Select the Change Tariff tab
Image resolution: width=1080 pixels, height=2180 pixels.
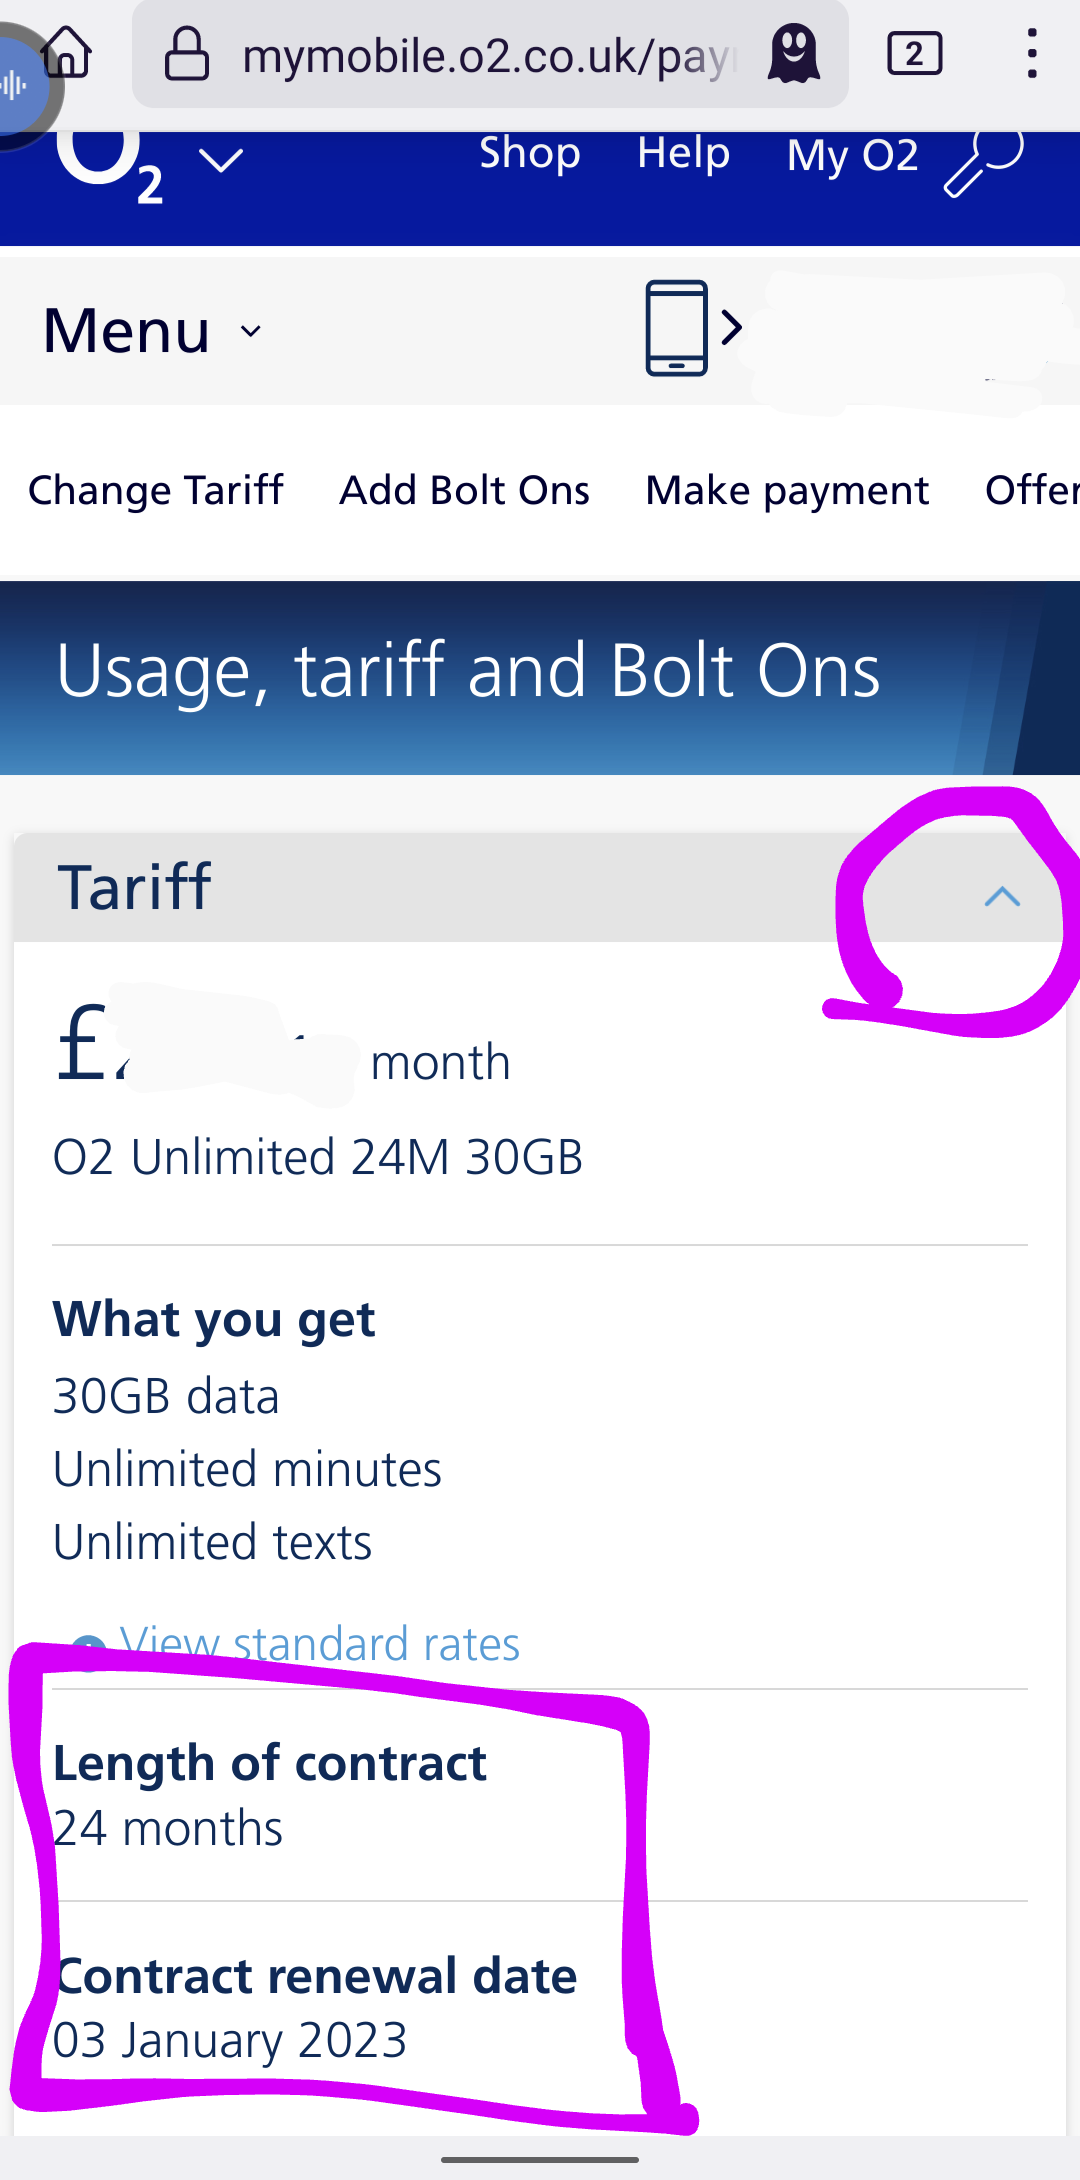156,491
